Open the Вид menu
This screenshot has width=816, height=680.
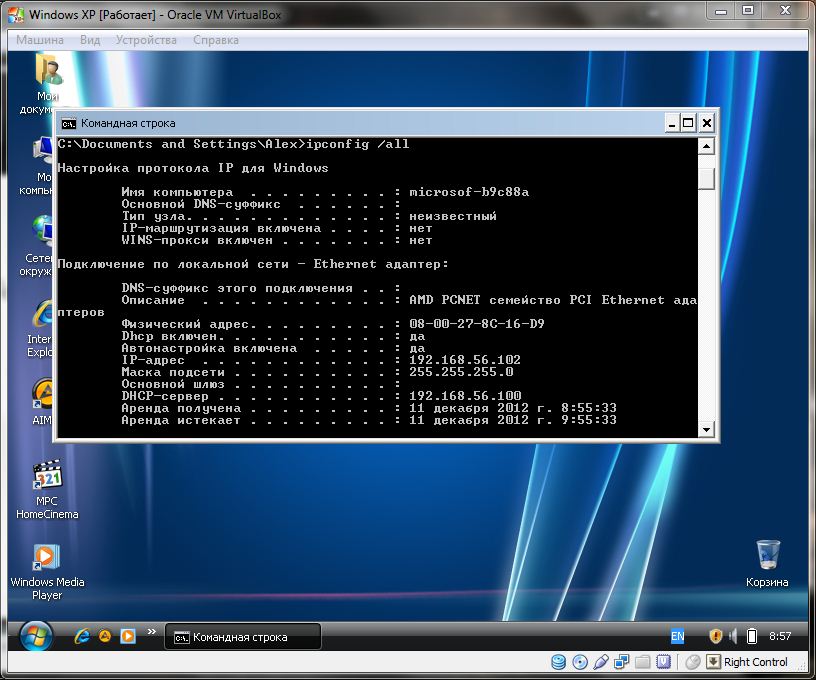coord(90,40)
